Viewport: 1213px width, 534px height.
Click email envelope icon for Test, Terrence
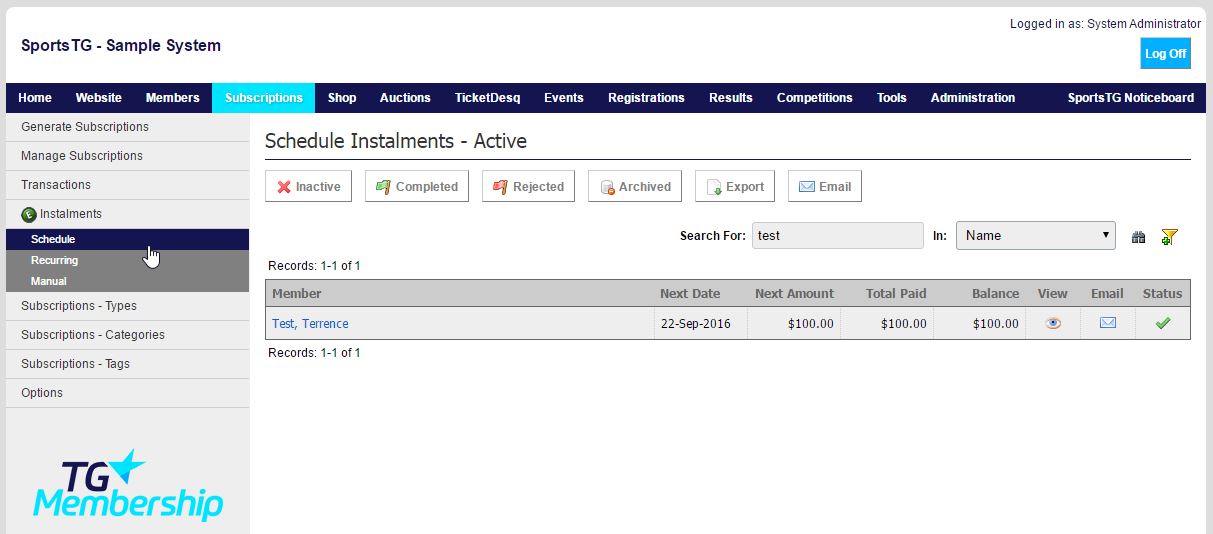1107,323
